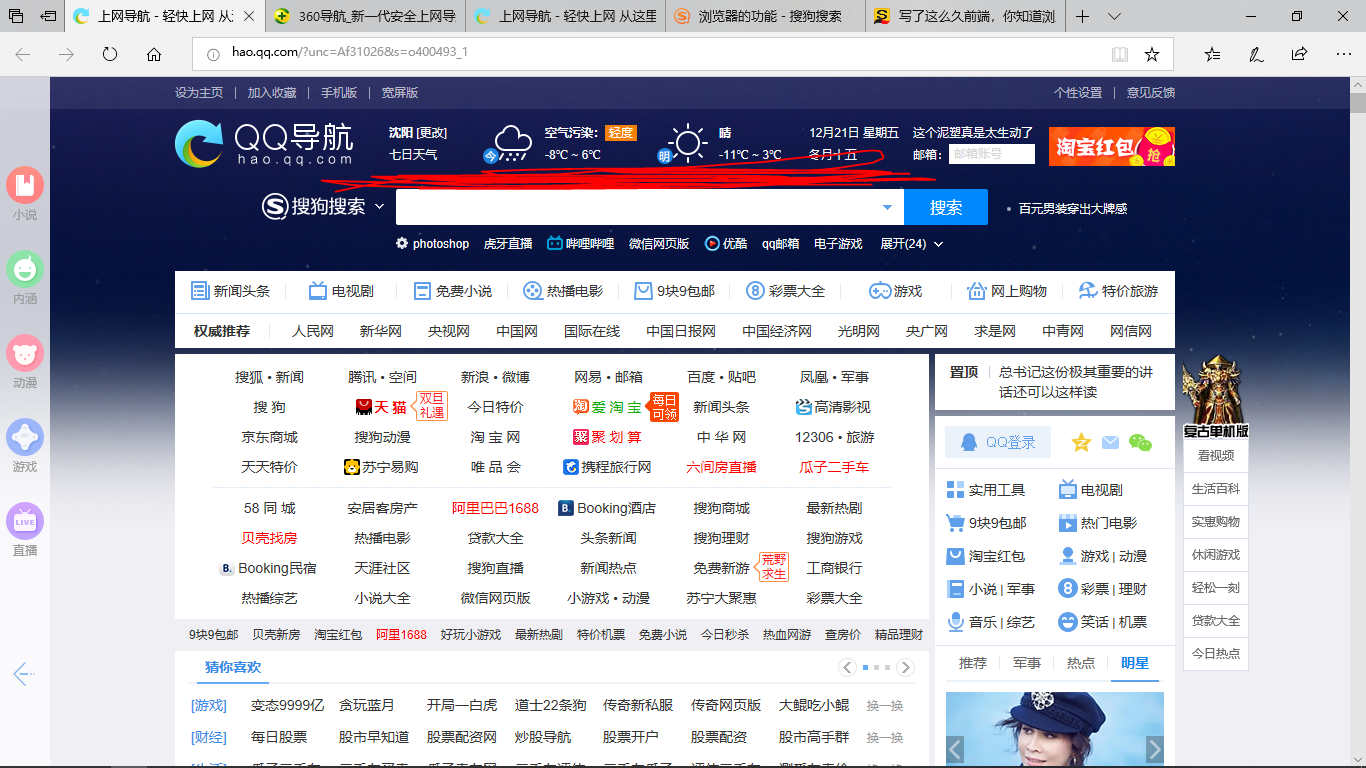Open the 动漫 sidebar icon
Image resolution: width=1366 pixels, height=768 pixels.
click(x=25, y=353)
